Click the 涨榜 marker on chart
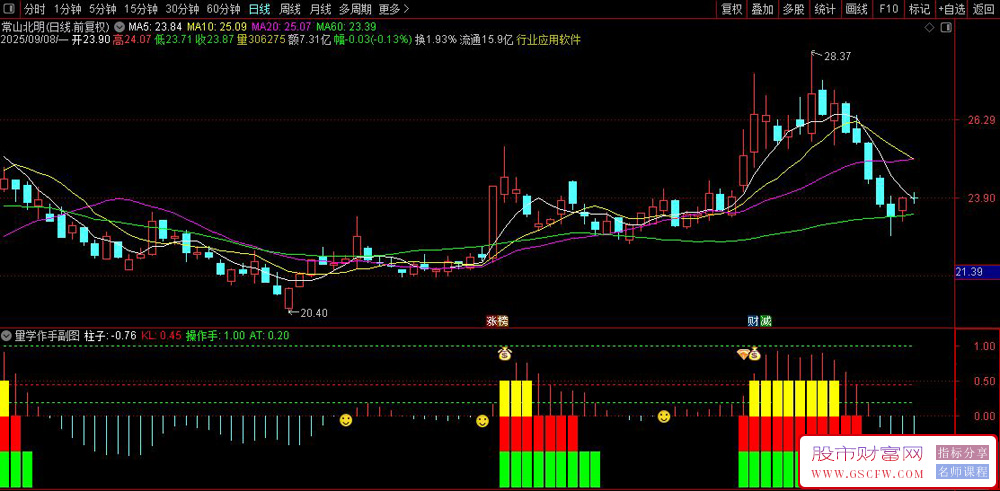Viewport: 1000px width, 491px height. pos(498,321)
